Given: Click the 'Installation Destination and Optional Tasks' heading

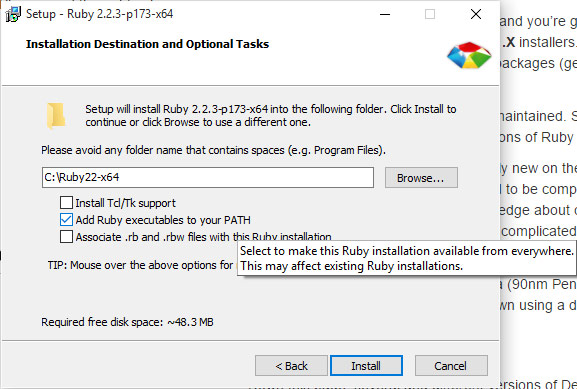Looking at the screenshot, I should point(147,44).
